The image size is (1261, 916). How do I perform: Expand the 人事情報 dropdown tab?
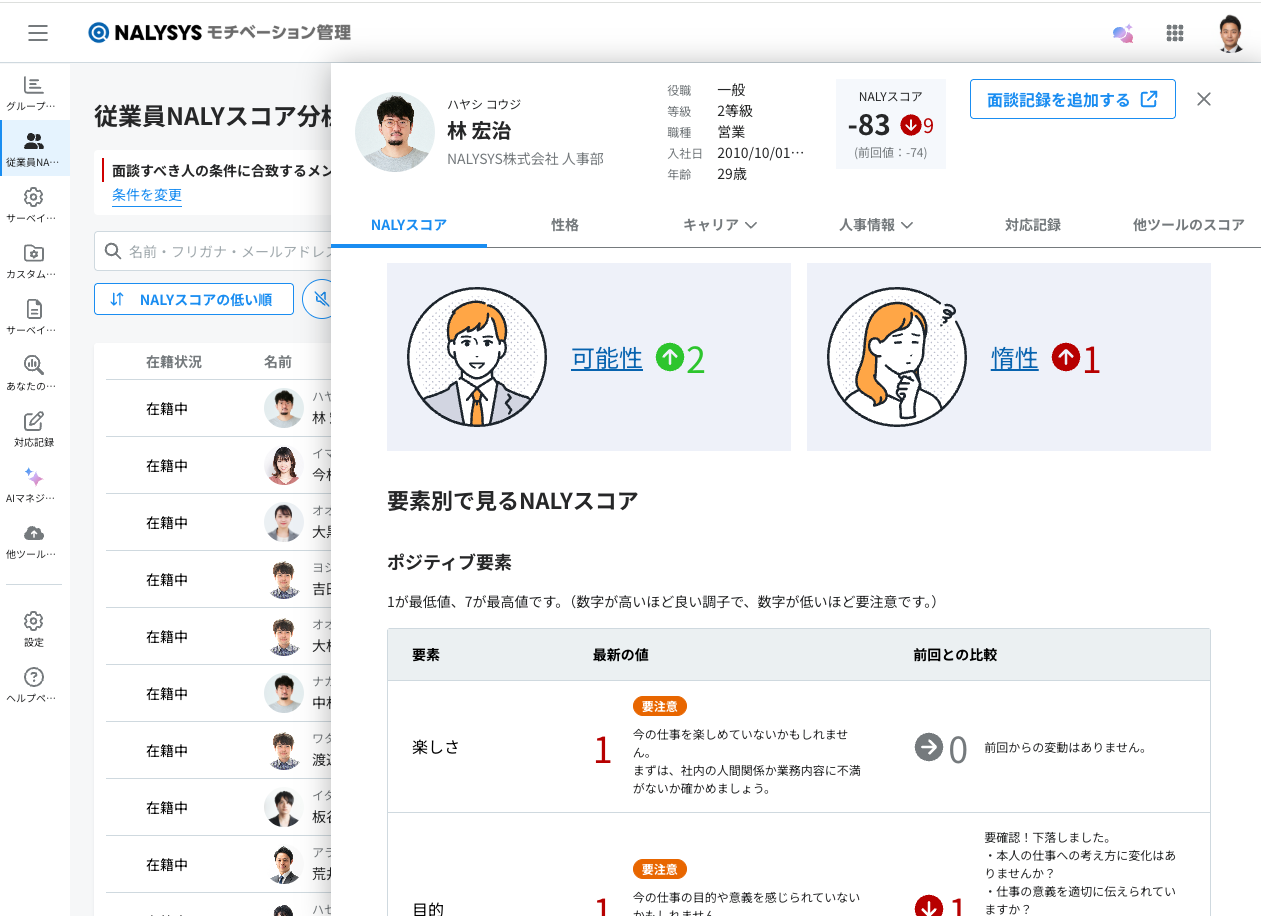click(x=876, y=225)
